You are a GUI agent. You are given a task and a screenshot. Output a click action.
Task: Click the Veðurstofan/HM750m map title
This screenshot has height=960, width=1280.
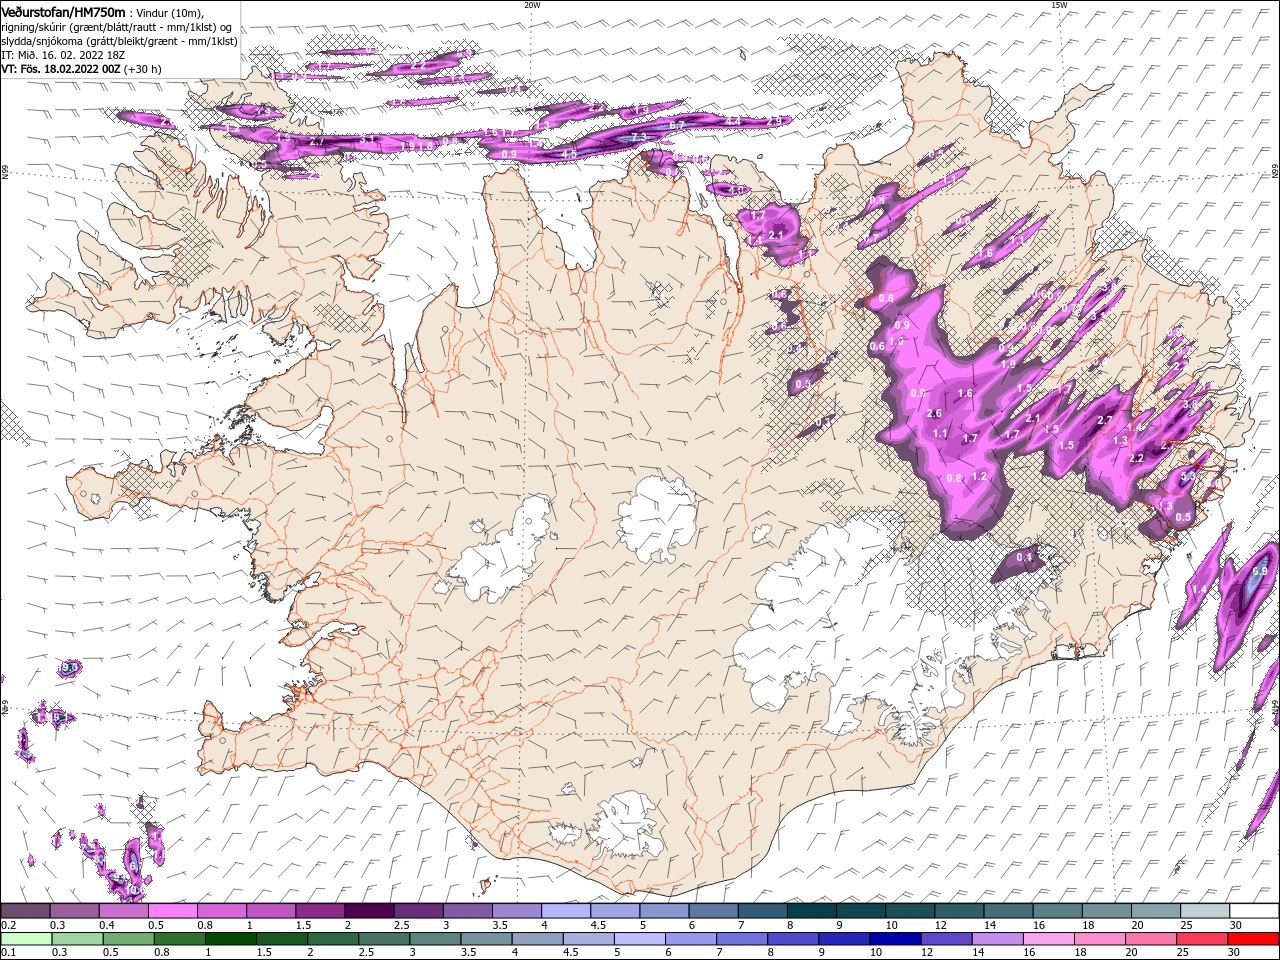(x=63, y=11)
